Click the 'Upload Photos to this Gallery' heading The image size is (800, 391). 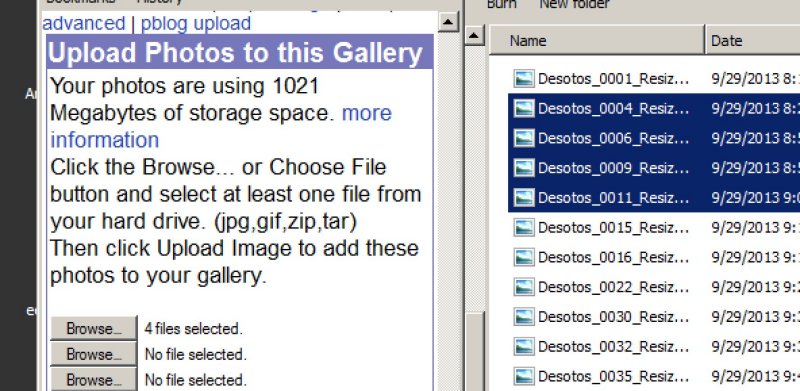[x=235, y=53]
